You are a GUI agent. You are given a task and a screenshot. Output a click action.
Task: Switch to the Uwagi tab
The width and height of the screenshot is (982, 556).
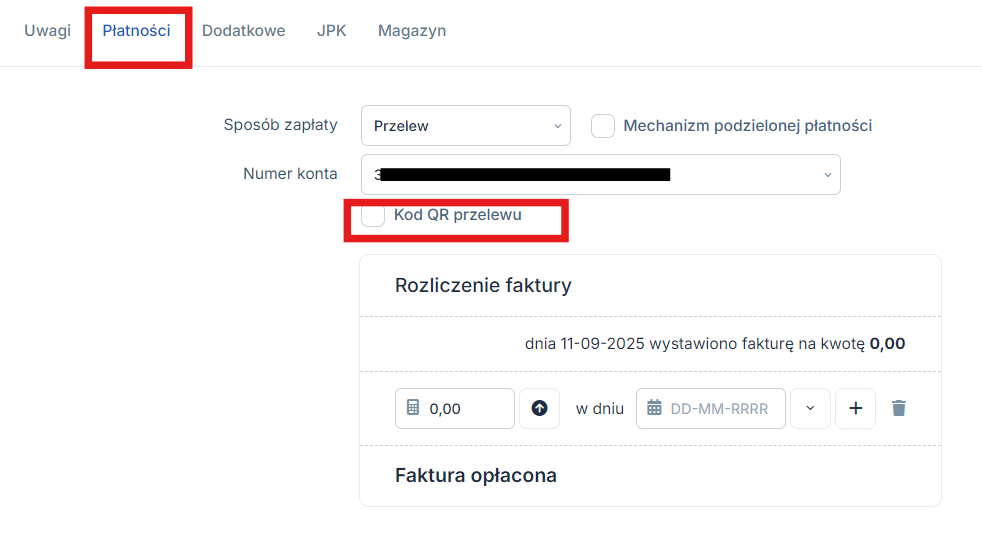(48, 31)
